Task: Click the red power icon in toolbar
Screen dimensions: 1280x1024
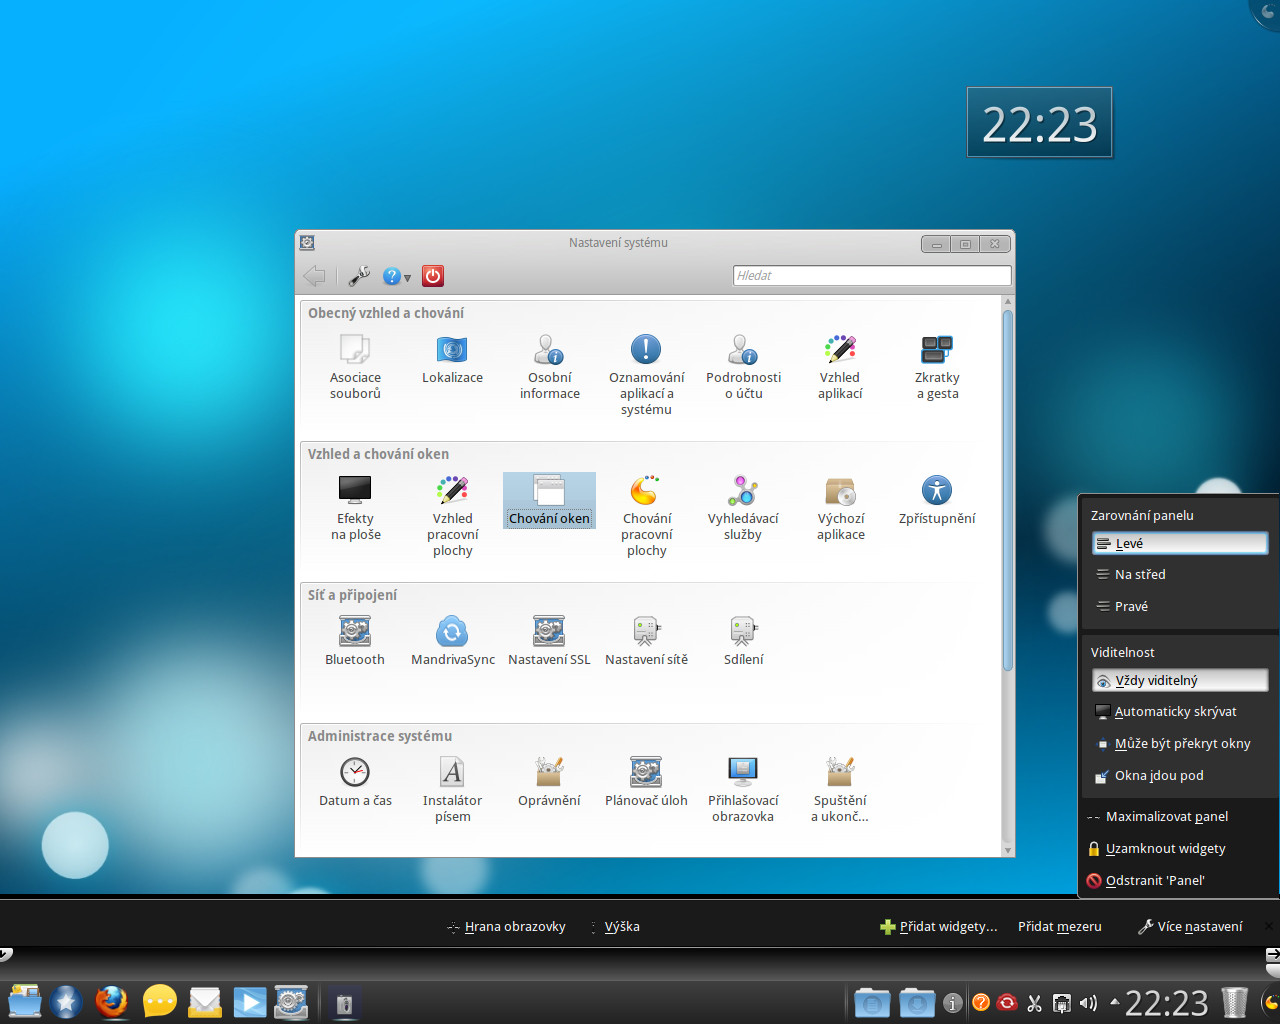Action: [x=433, y=276]
